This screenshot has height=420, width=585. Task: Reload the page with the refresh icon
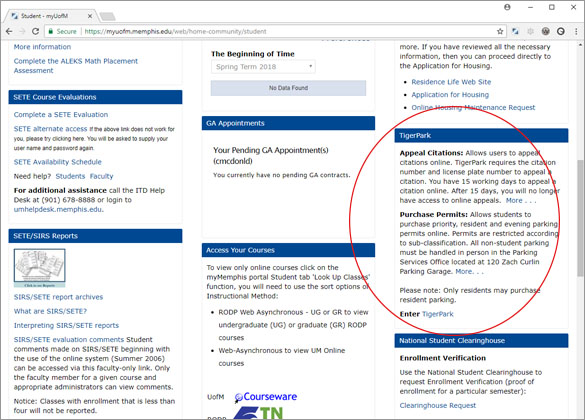coord(35,31)
